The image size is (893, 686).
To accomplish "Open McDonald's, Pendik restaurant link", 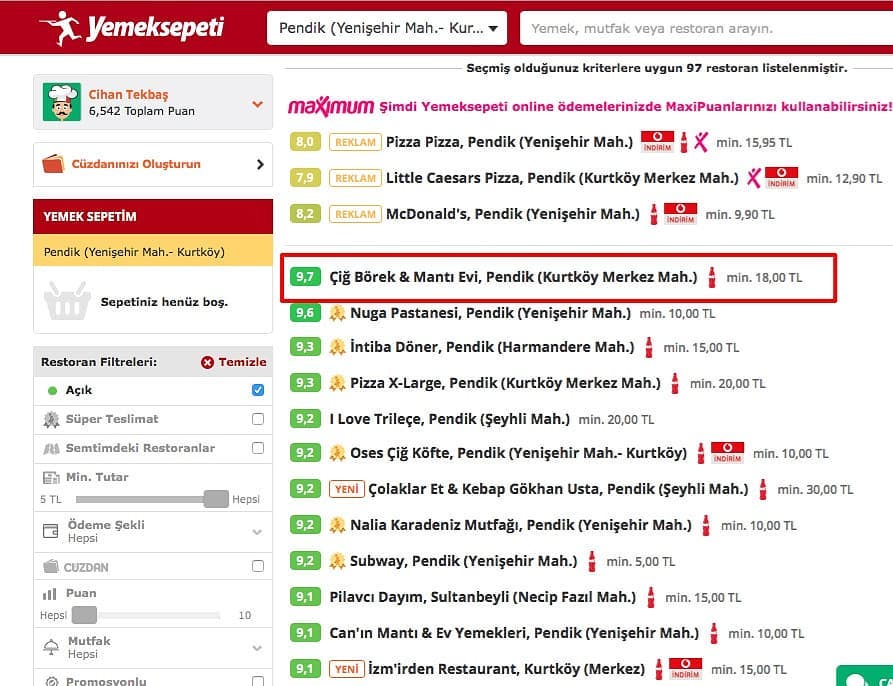I will (x=513, y=214).
